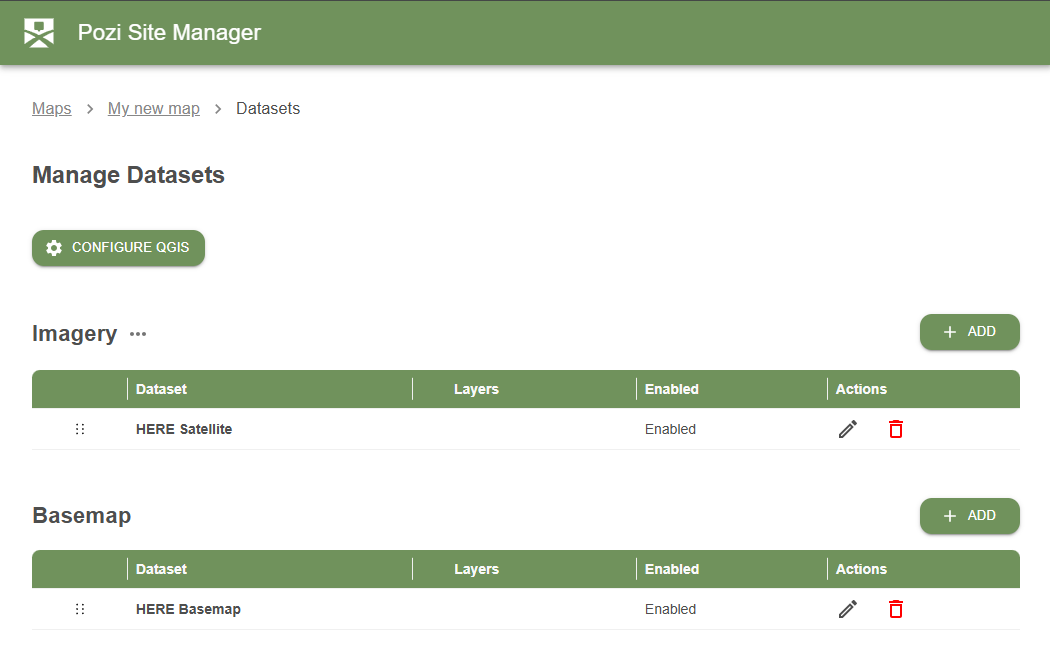The image size is (1050, 652).
Task: Click the Maps breadcrumb link
Action: click(x=52, y=108)
